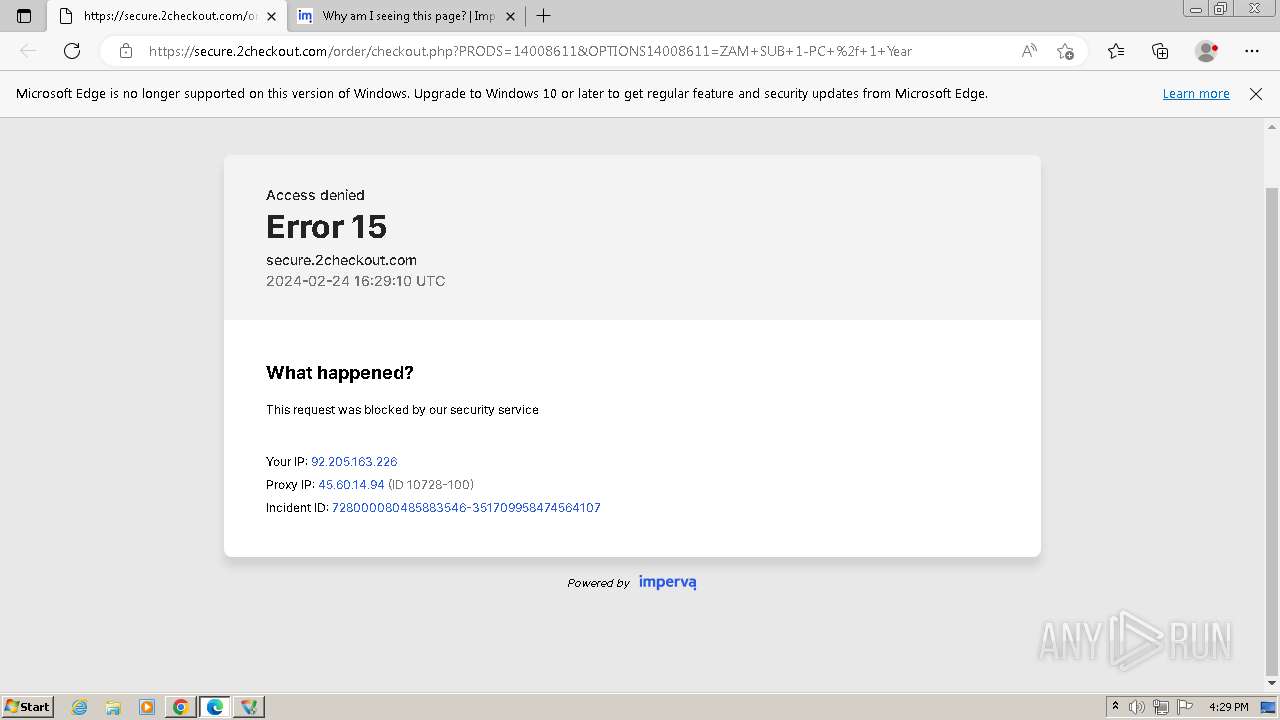Click the IP address 92.205.163.226
Image resolution: width=1280 pixels, height=720 pixels.
coord(354,462)
